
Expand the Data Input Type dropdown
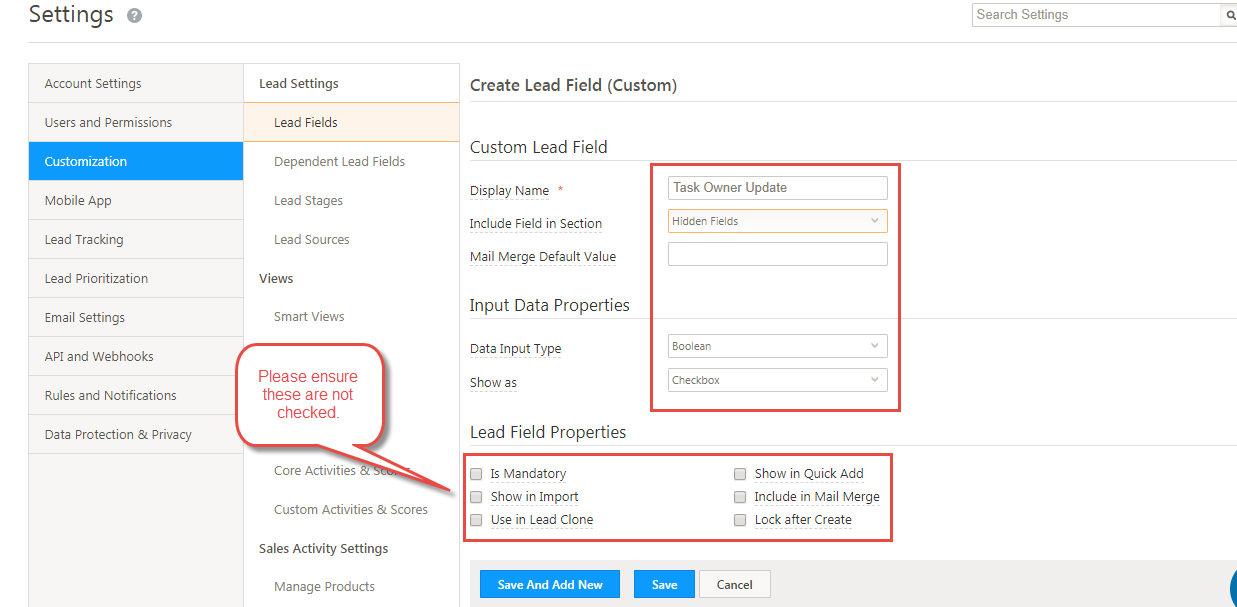pyautogui.click(x=777, y=346)
